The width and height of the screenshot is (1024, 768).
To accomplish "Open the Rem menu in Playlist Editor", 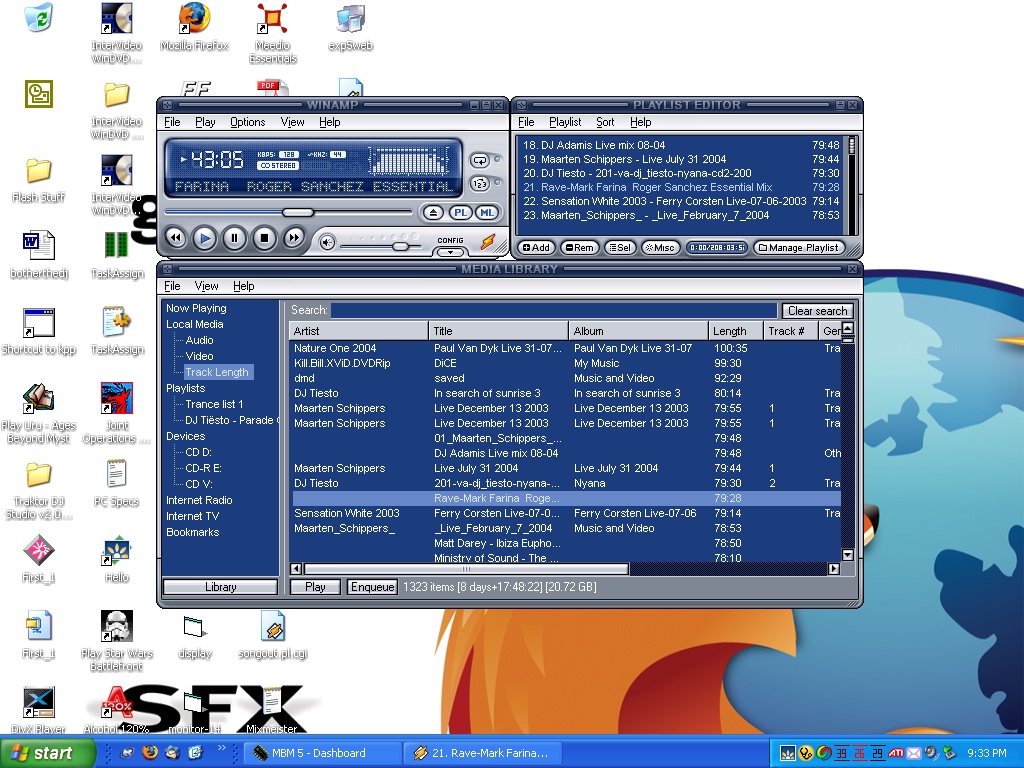I will pyautogui.click(x=579, y=248).
